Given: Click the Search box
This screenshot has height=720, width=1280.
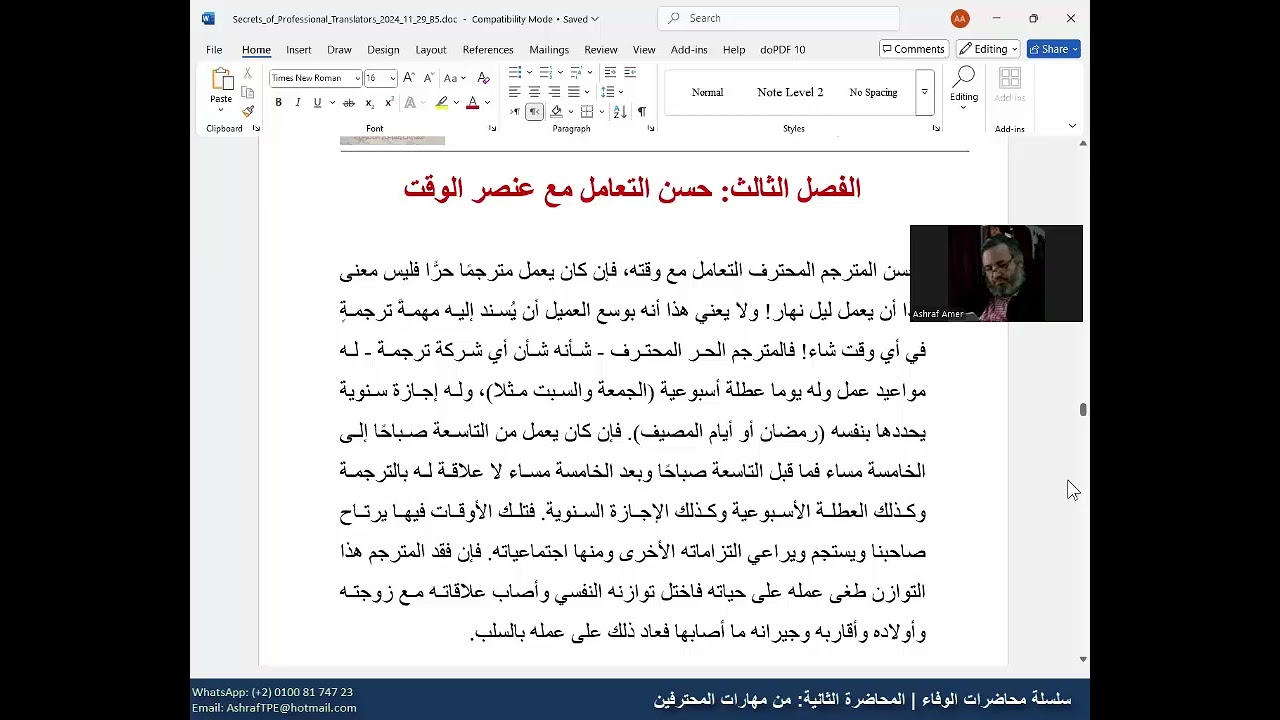Looking at the screenshot, I should (x=778, y=18).
